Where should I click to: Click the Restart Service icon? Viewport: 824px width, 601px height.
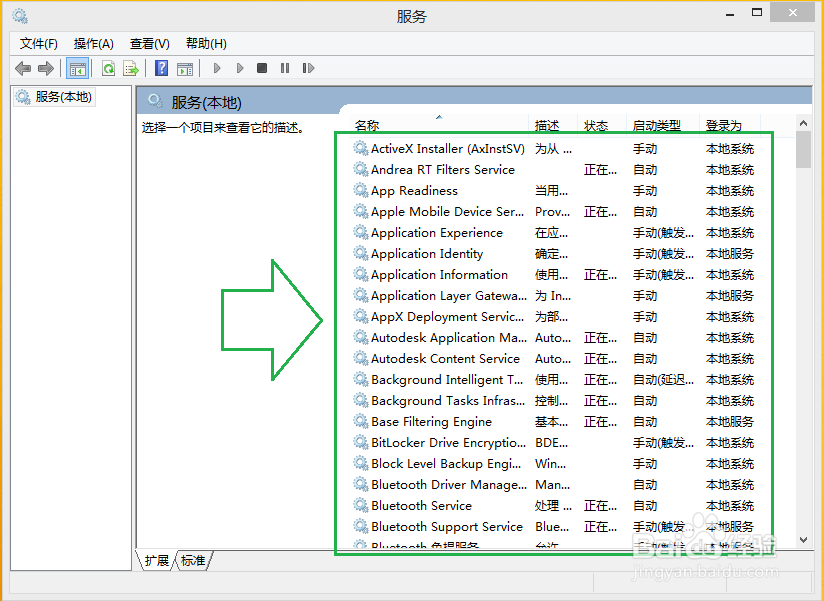point(308,68)
